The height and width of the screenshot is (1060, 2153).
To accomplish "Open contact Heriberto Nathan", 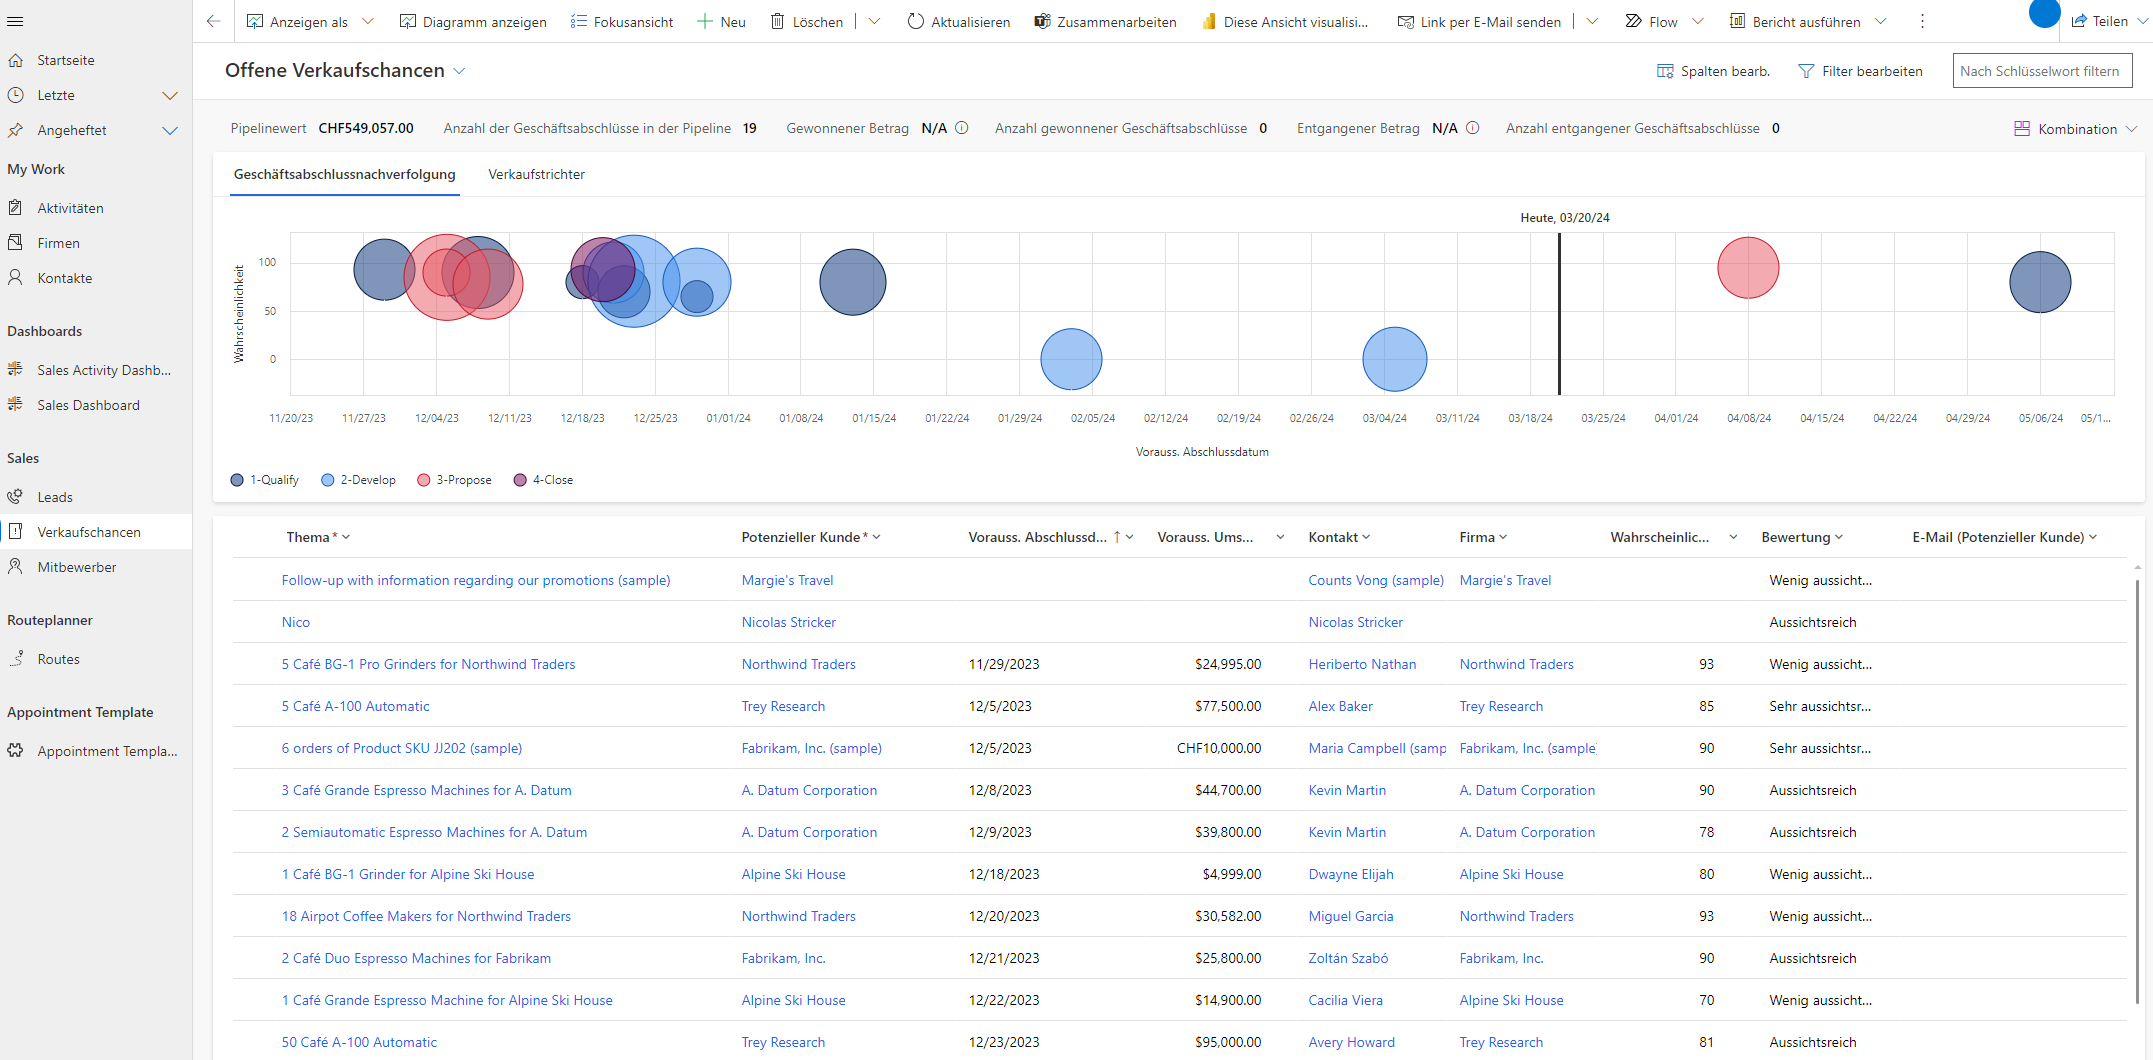I will pyautogui.click(x=1362, y=664).
